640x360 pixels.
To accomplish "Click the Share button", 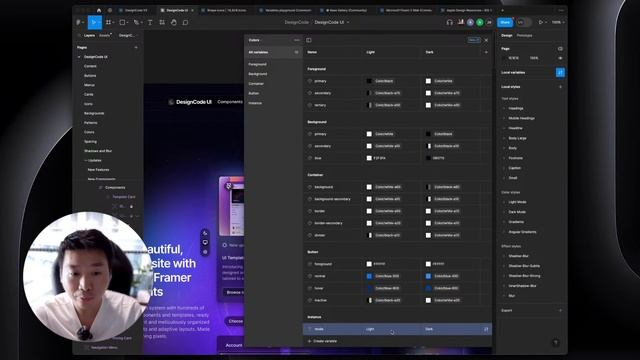I will 505,22.
